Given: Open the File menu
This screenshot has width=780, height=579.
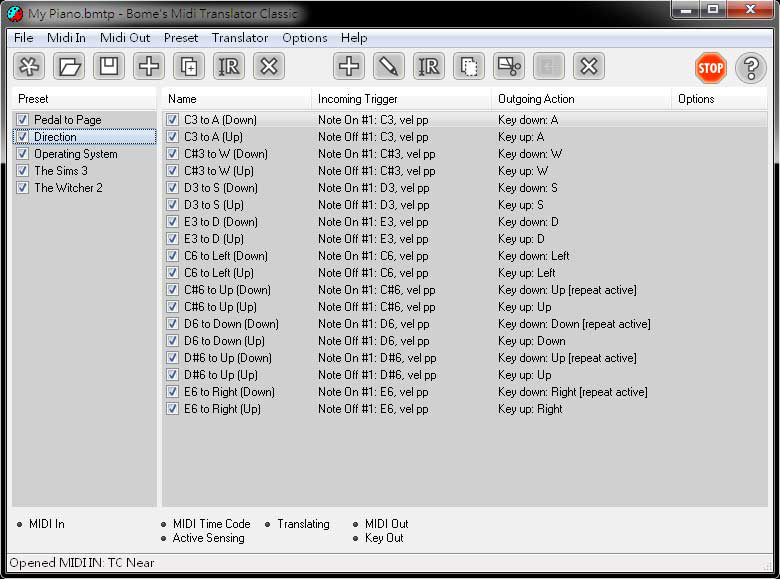Looking at the screenshot, I should click(x=23, y=38).
